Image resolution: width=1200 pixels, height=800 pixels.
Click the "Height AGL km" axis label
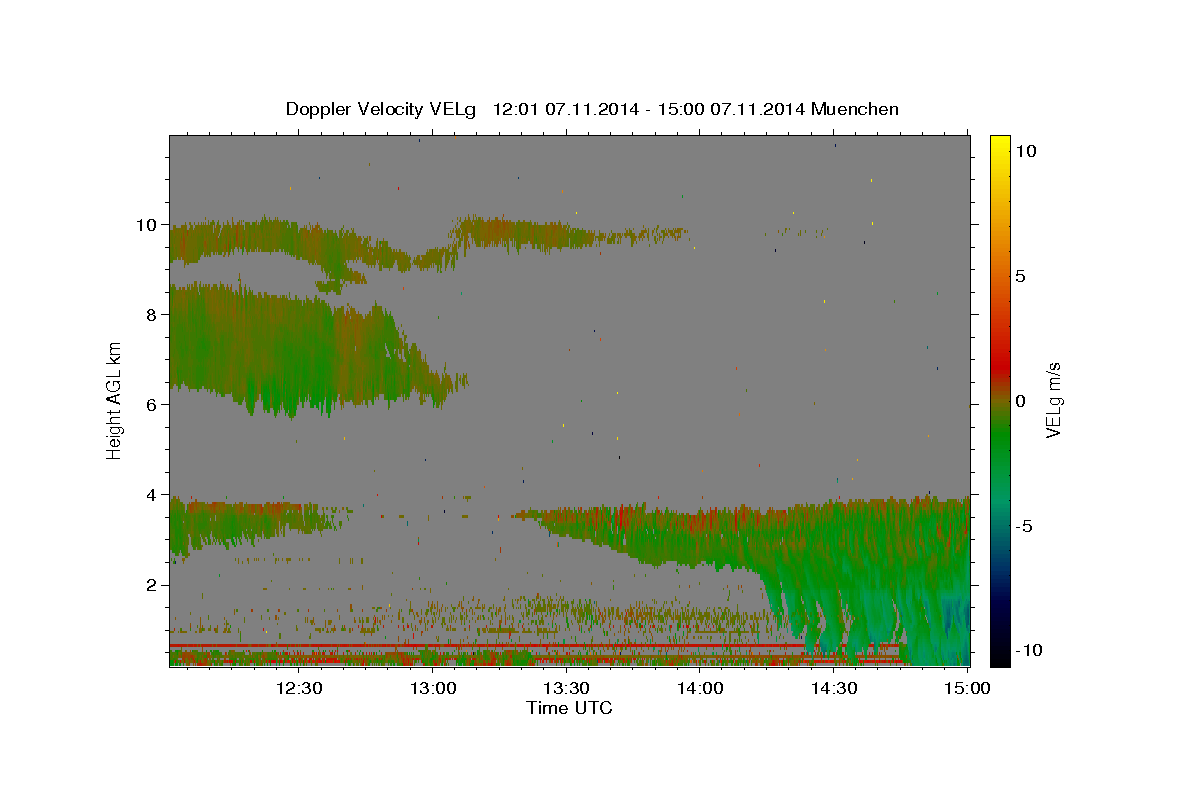pos(115,400)
